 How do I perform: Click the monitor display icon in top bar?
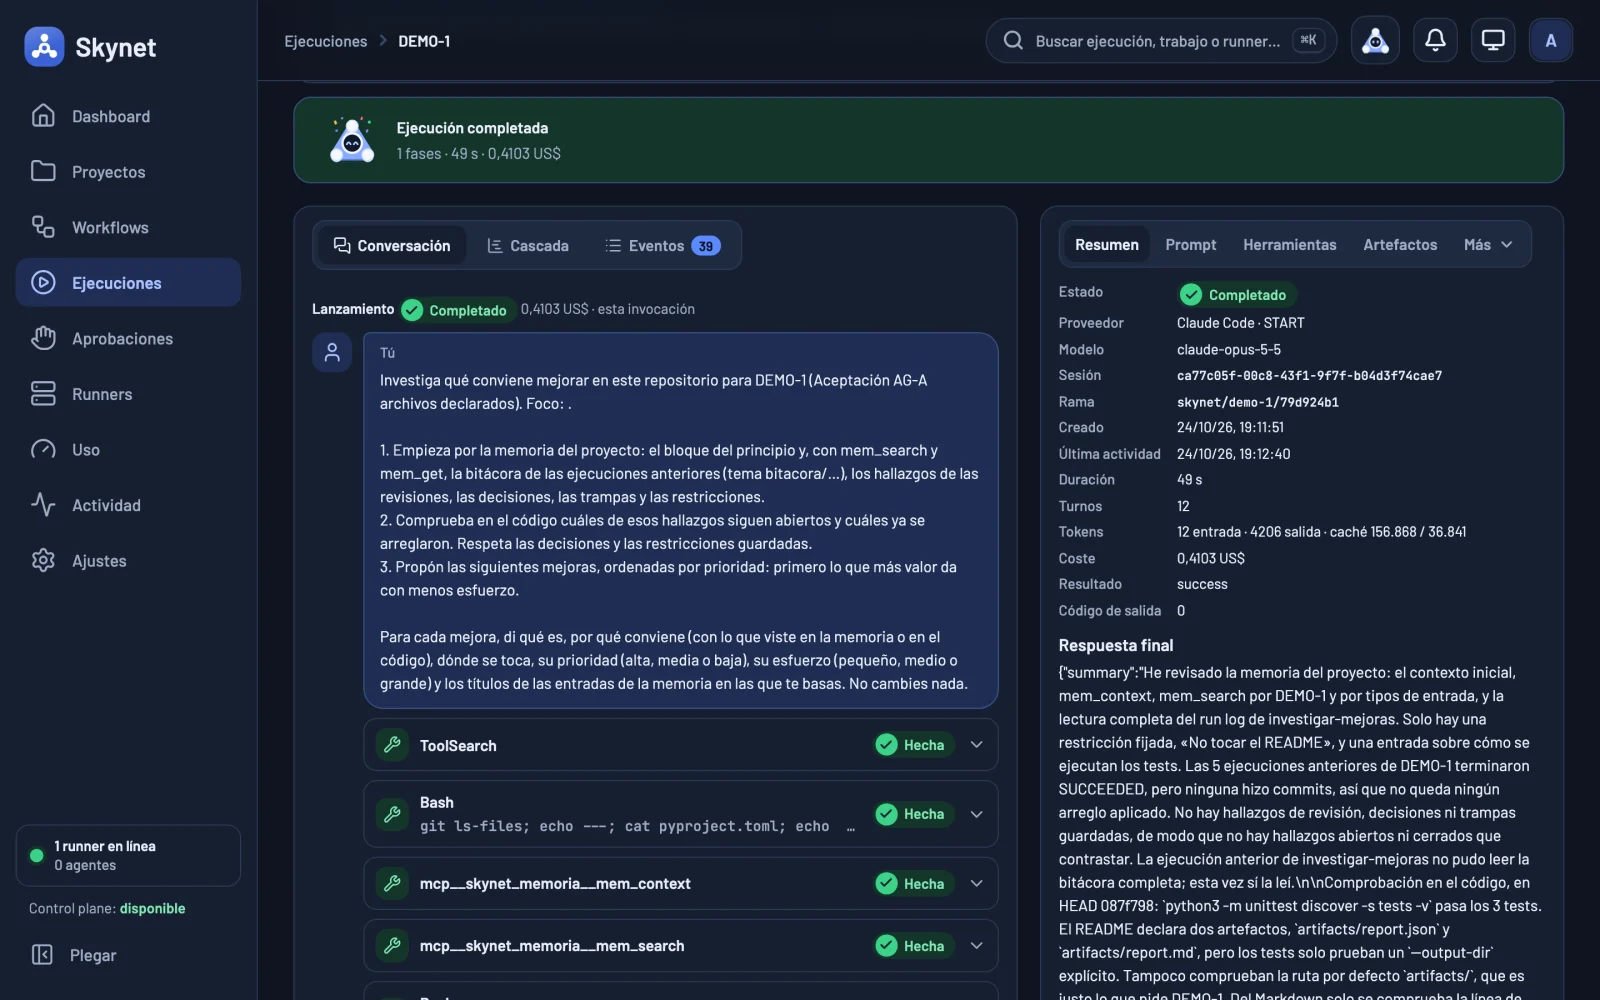[1492, 41]
